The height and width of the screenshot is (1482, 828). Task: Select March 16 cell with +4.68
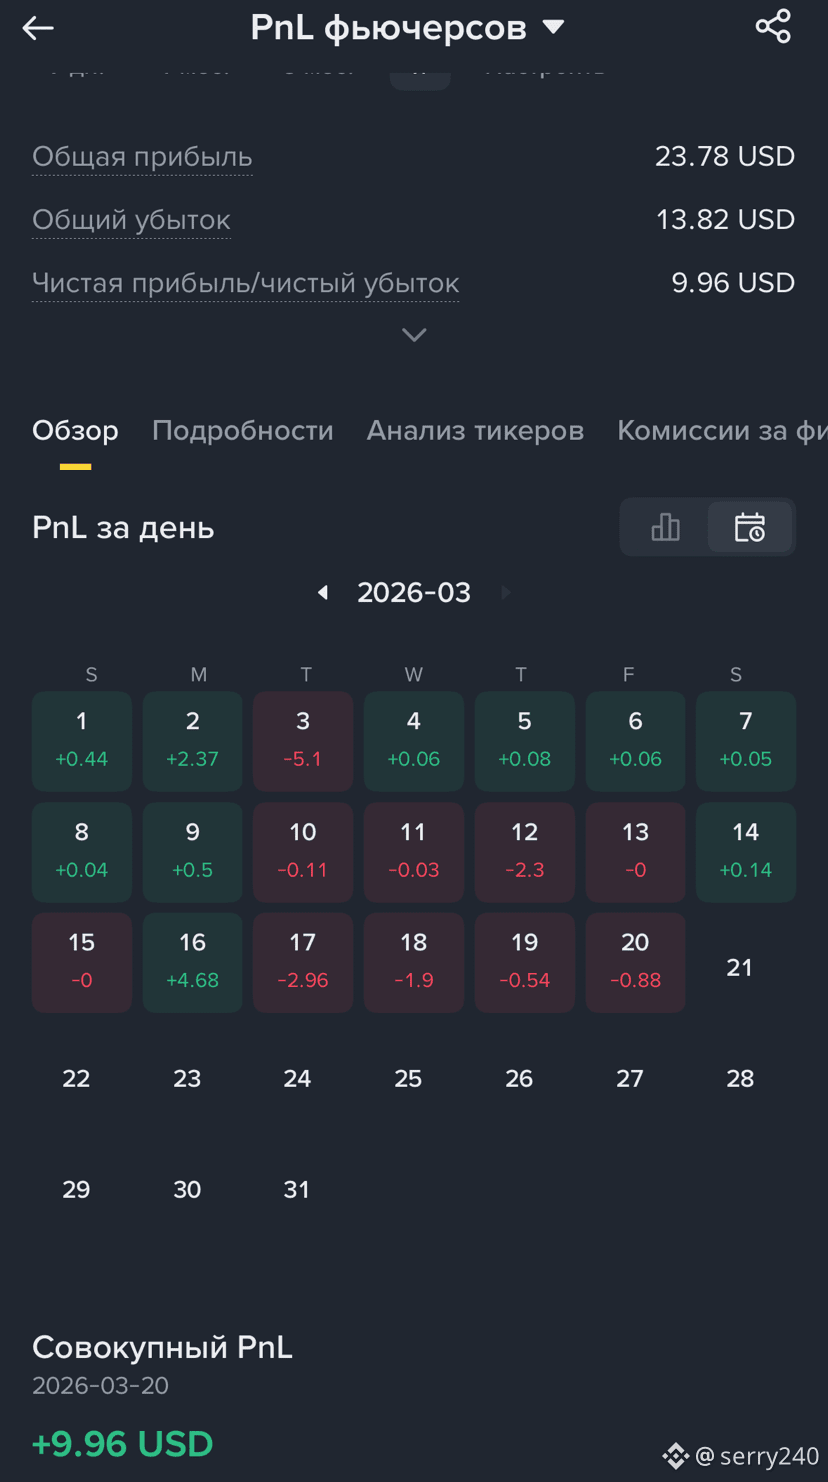[x=192, y=962]
